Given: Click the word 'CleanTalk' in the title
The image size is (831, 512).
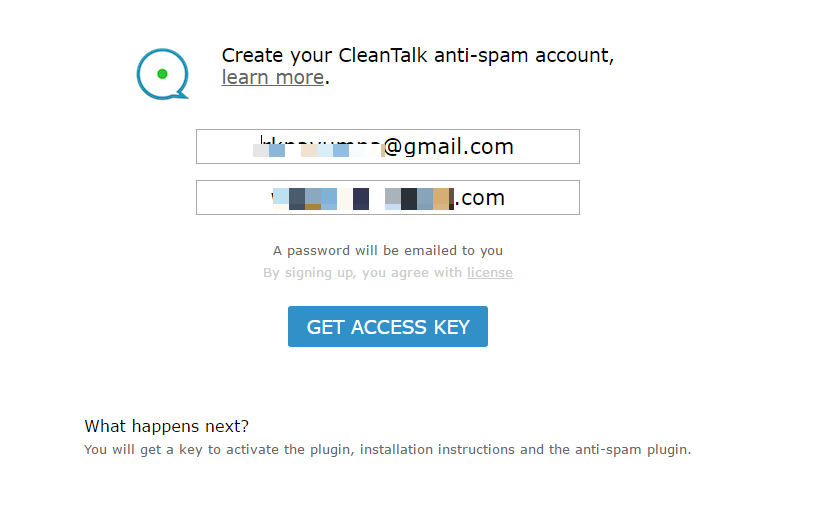Looking at the screenshot, I should coord(383,56).
